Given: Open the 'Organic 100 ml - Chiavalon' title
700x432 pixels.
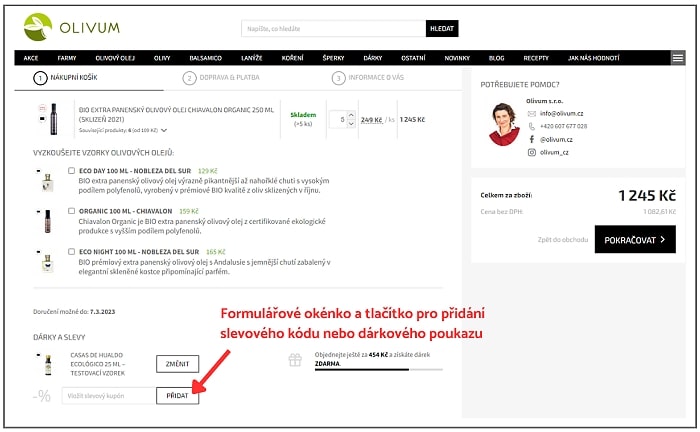Looking at the screenshot, I should (x=125, y=211).
